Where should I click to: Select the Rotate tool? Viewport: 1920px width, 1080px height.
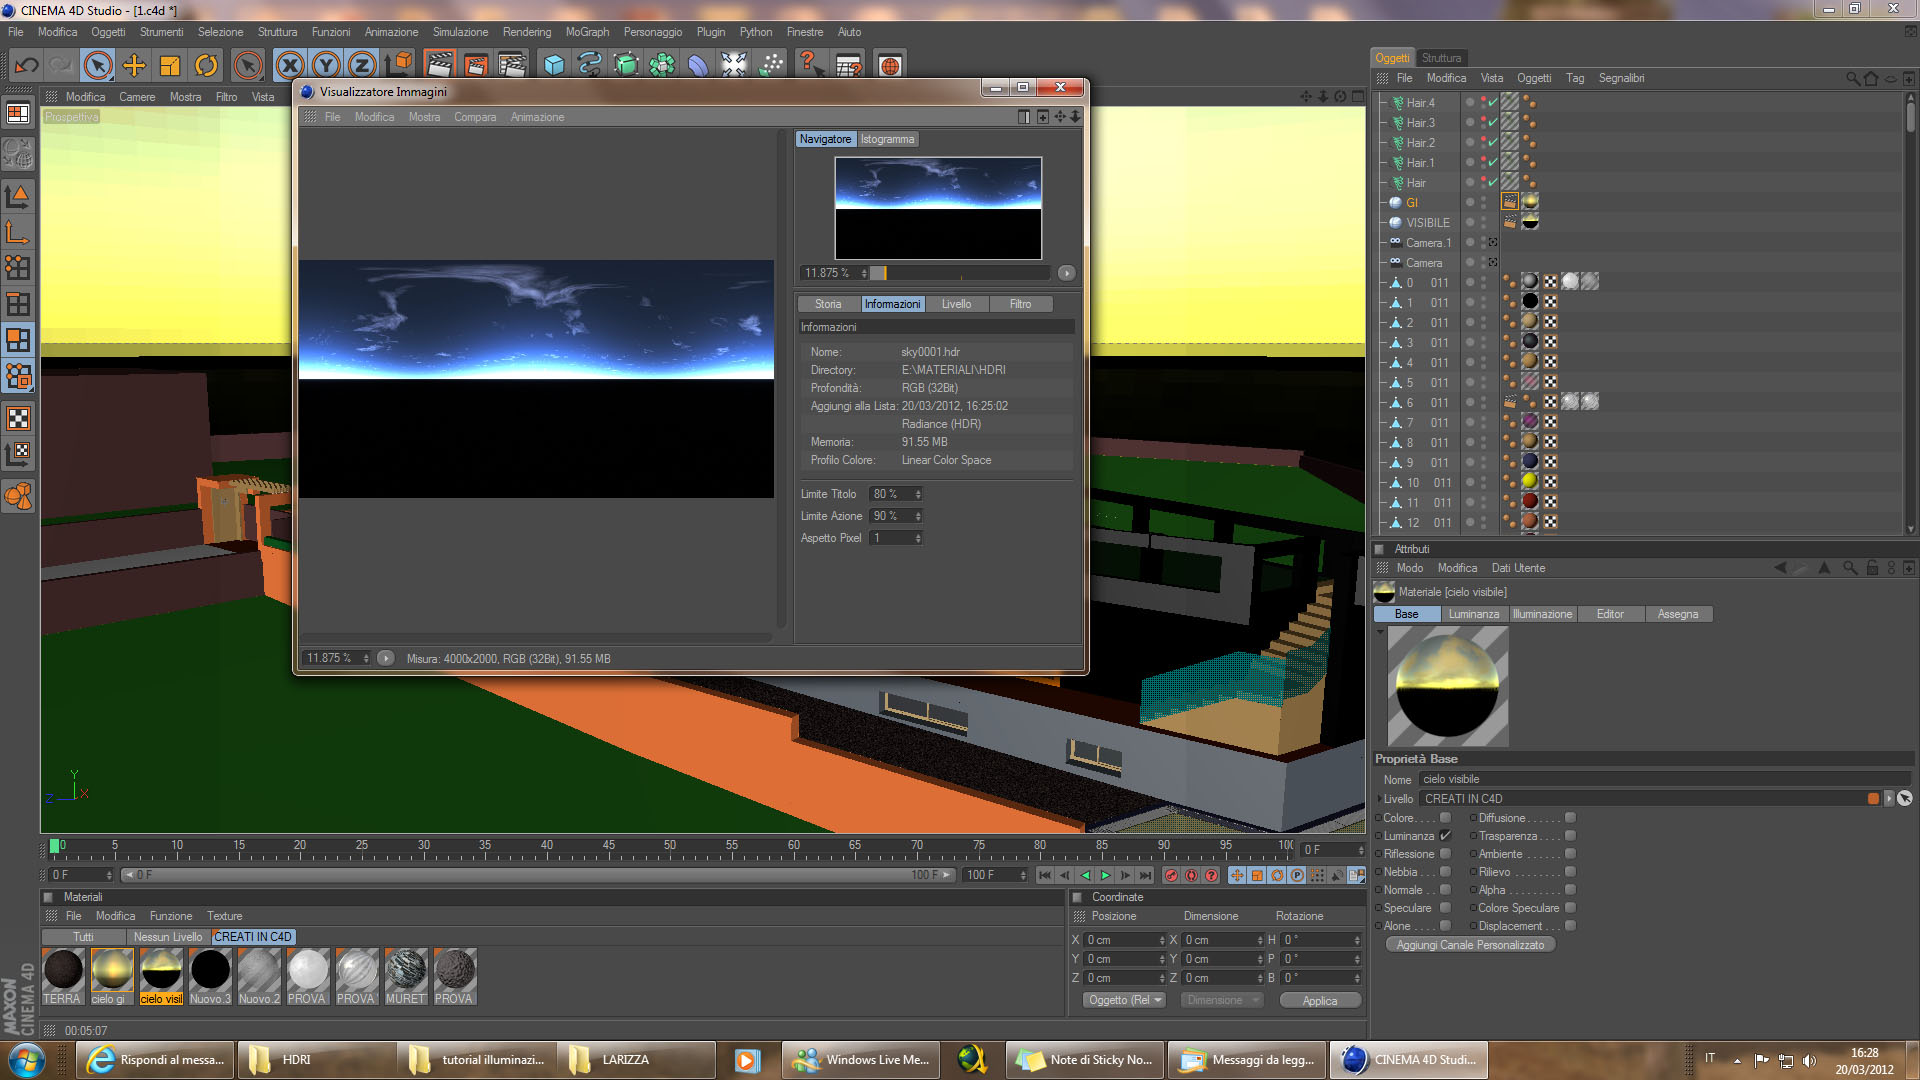click(206, 66)
